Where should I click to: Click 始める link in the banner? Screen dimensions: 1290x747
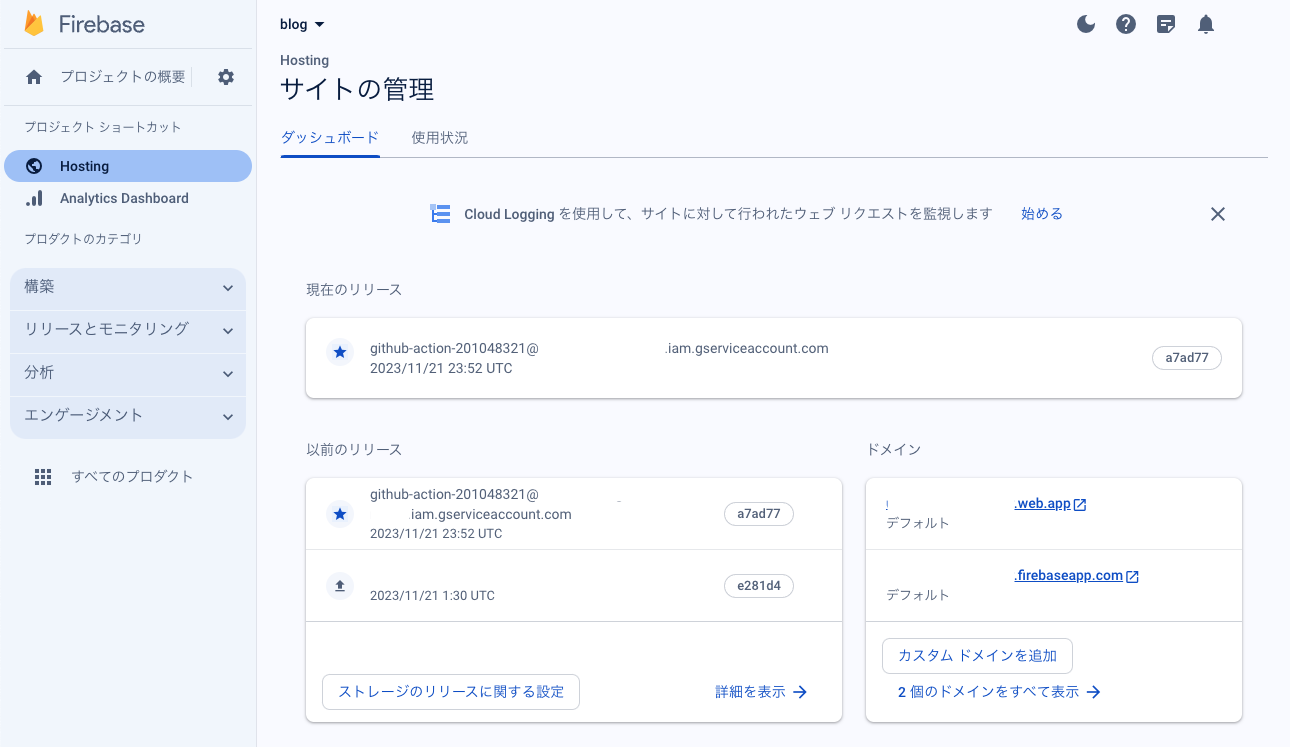(1042, 213)
